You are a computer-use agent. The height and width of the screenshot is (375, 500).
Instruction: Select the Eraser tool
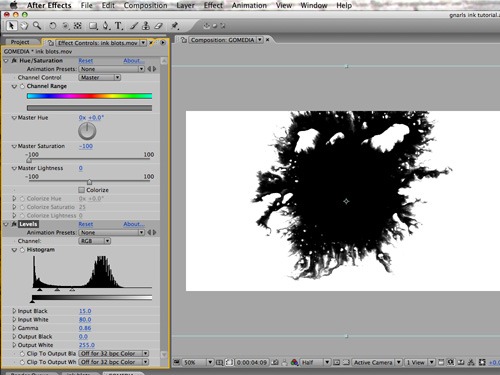(x=159, y=26)
